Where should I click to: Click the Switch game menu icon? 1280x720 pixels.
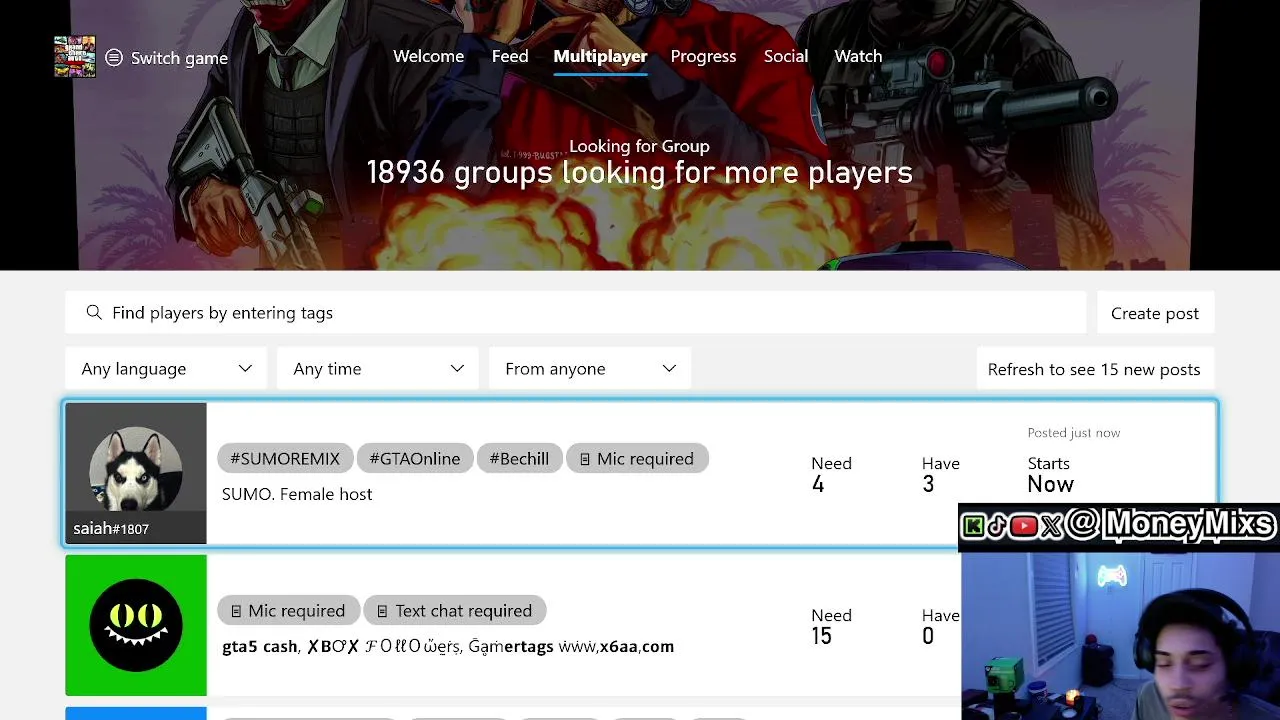114,58
